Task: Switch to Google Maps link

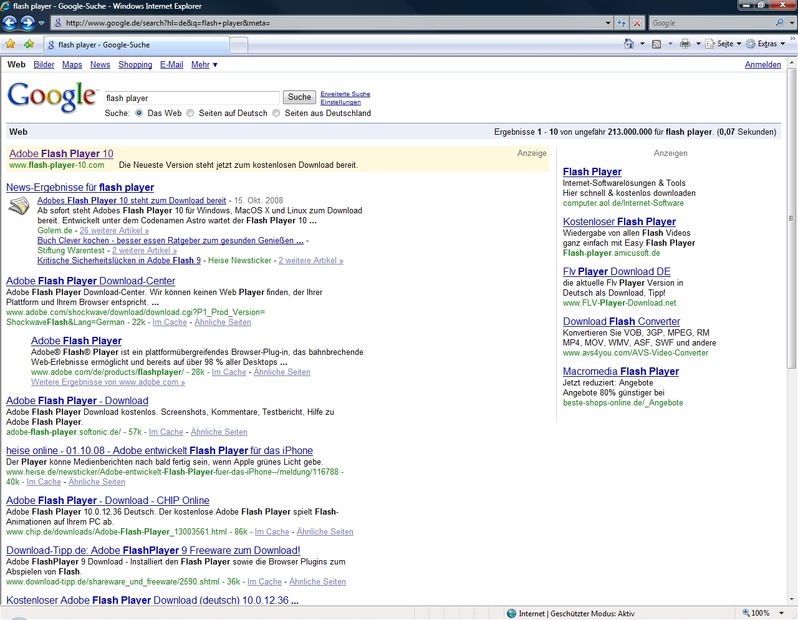Action: click(72, 65)
